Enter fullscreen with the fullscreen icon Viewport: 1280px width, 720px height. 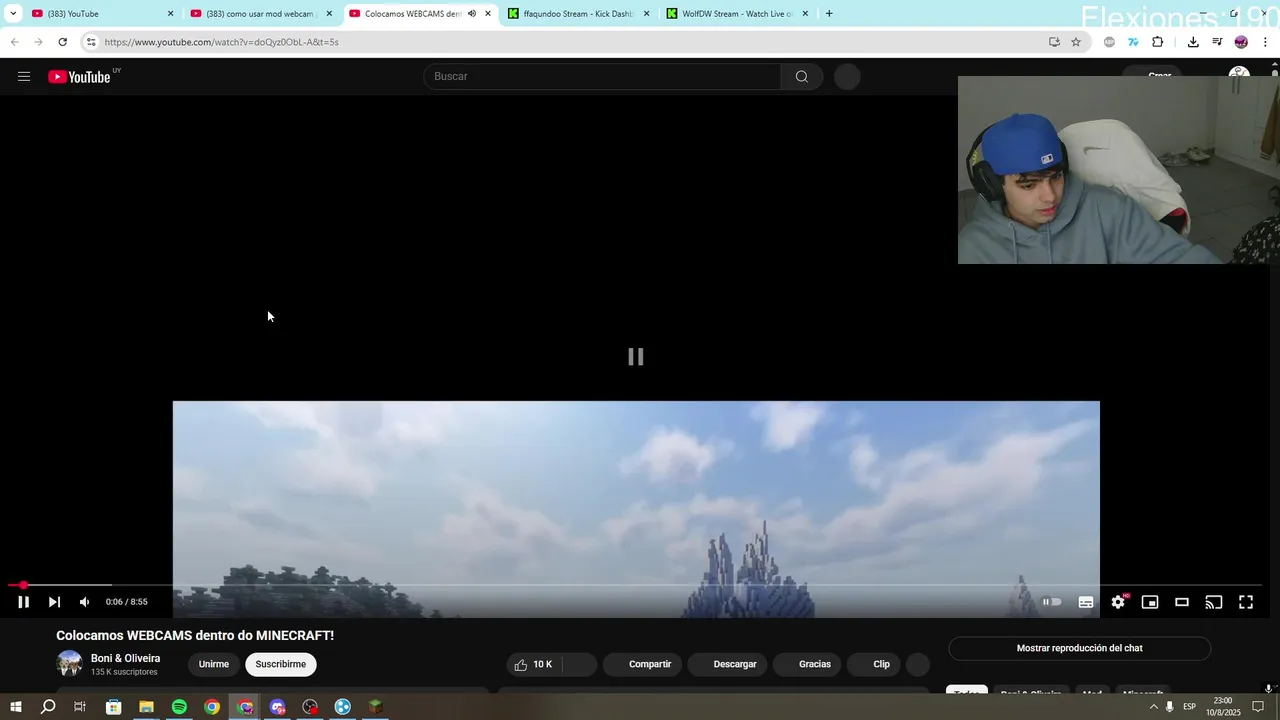tap(1246, 602)
